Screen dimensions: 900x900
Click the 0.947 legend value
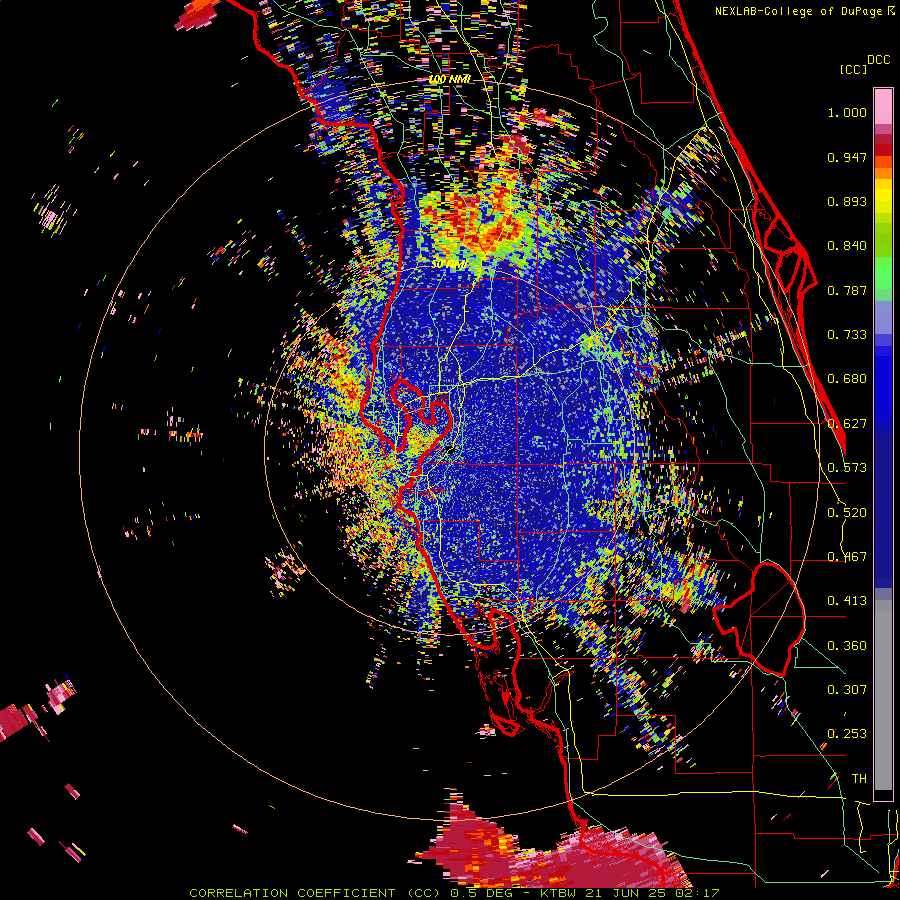[847, 157]
